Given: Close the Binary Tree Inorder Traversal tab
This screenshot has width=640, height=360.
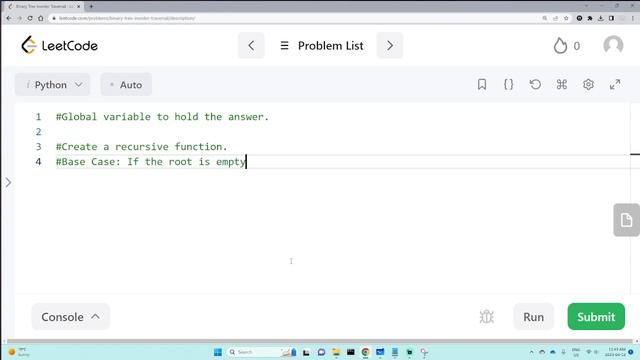Looking at the screenshot, I should (79, 7).
